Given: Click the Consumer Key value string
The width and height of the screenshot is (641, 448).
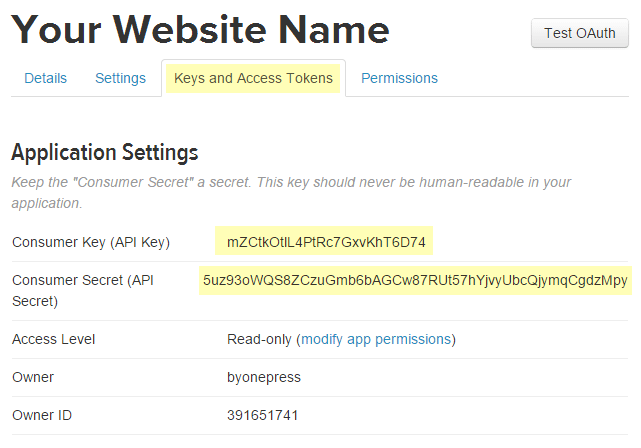Looking at the screenshot, I should coord(326,242).
